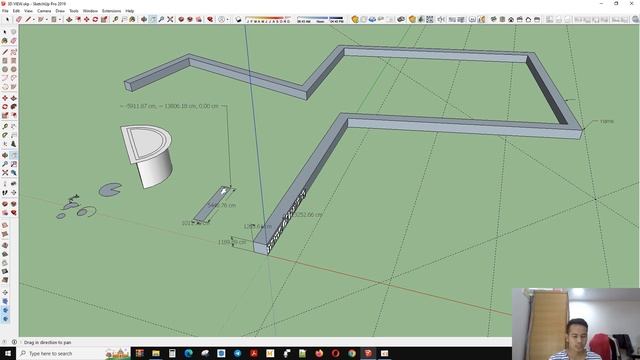Toggle the Pan tool in left tool set

click(13, 155)
